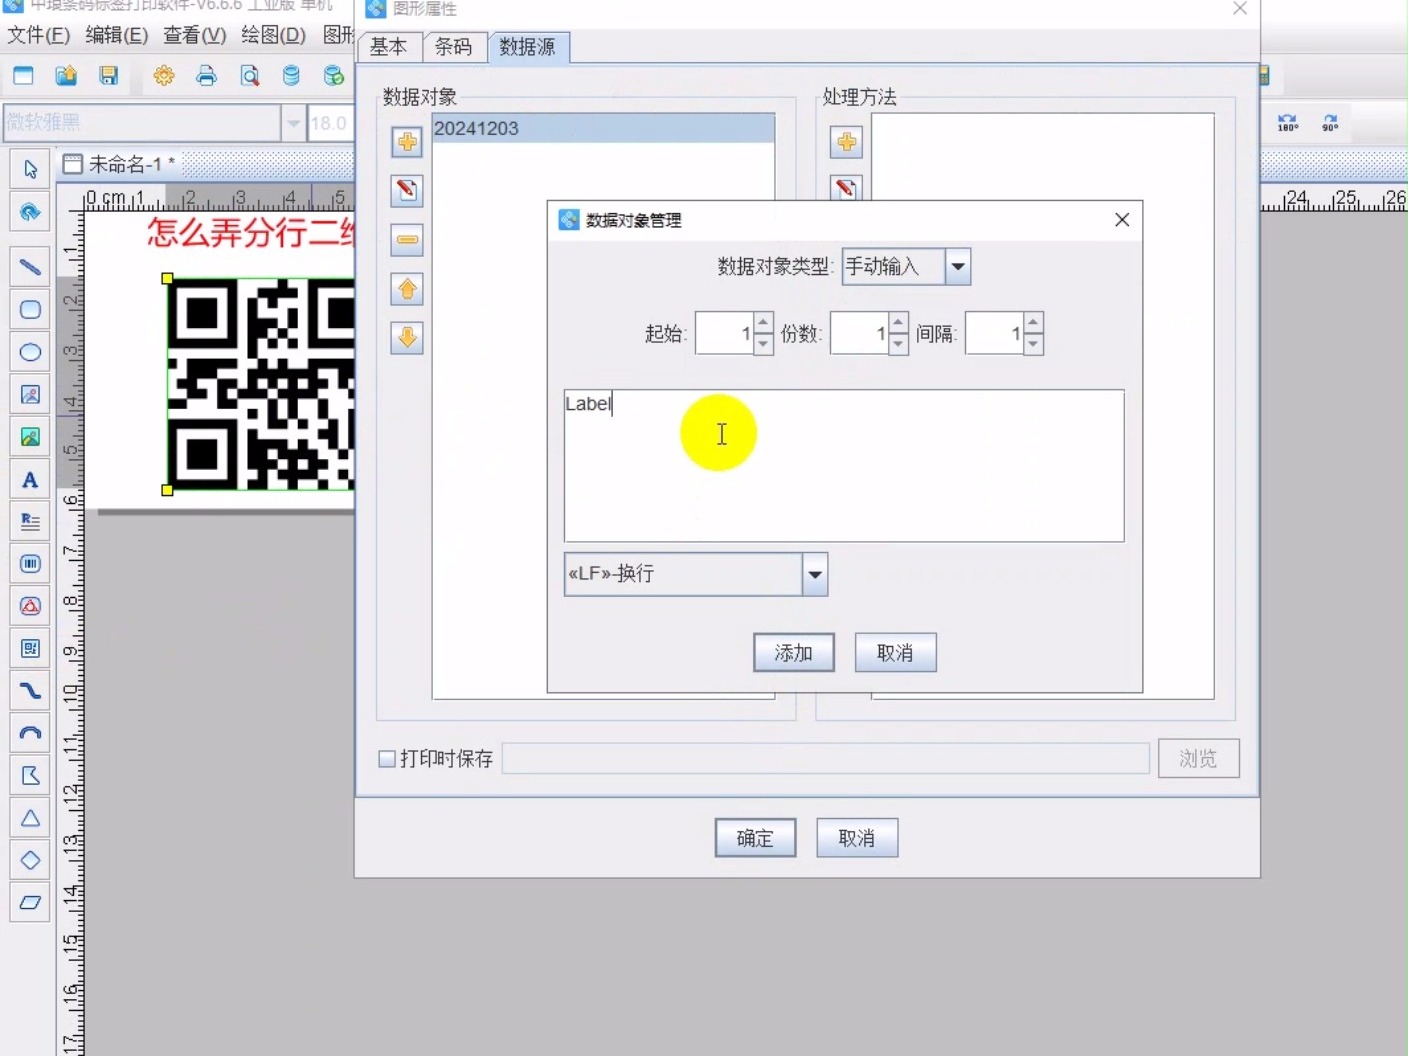
Task: Click 取消 at bottom of 图形属性 dialog
Action: click(857, 838)
